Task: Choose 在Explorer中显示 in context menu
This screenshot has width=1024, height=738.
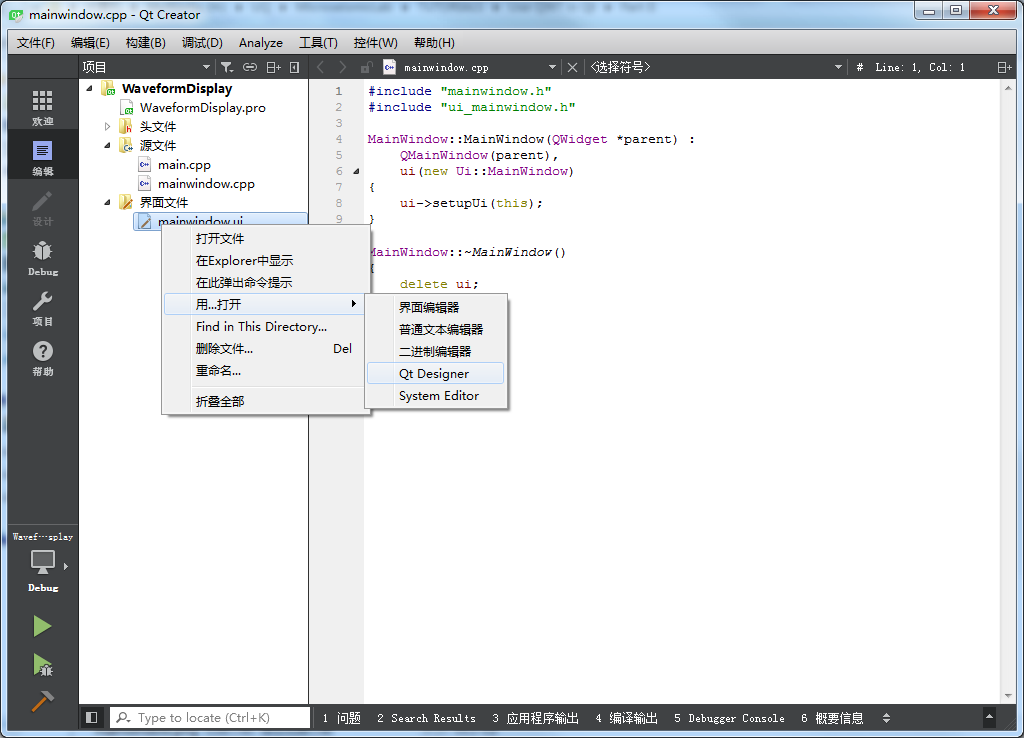Action: (265, 261)
